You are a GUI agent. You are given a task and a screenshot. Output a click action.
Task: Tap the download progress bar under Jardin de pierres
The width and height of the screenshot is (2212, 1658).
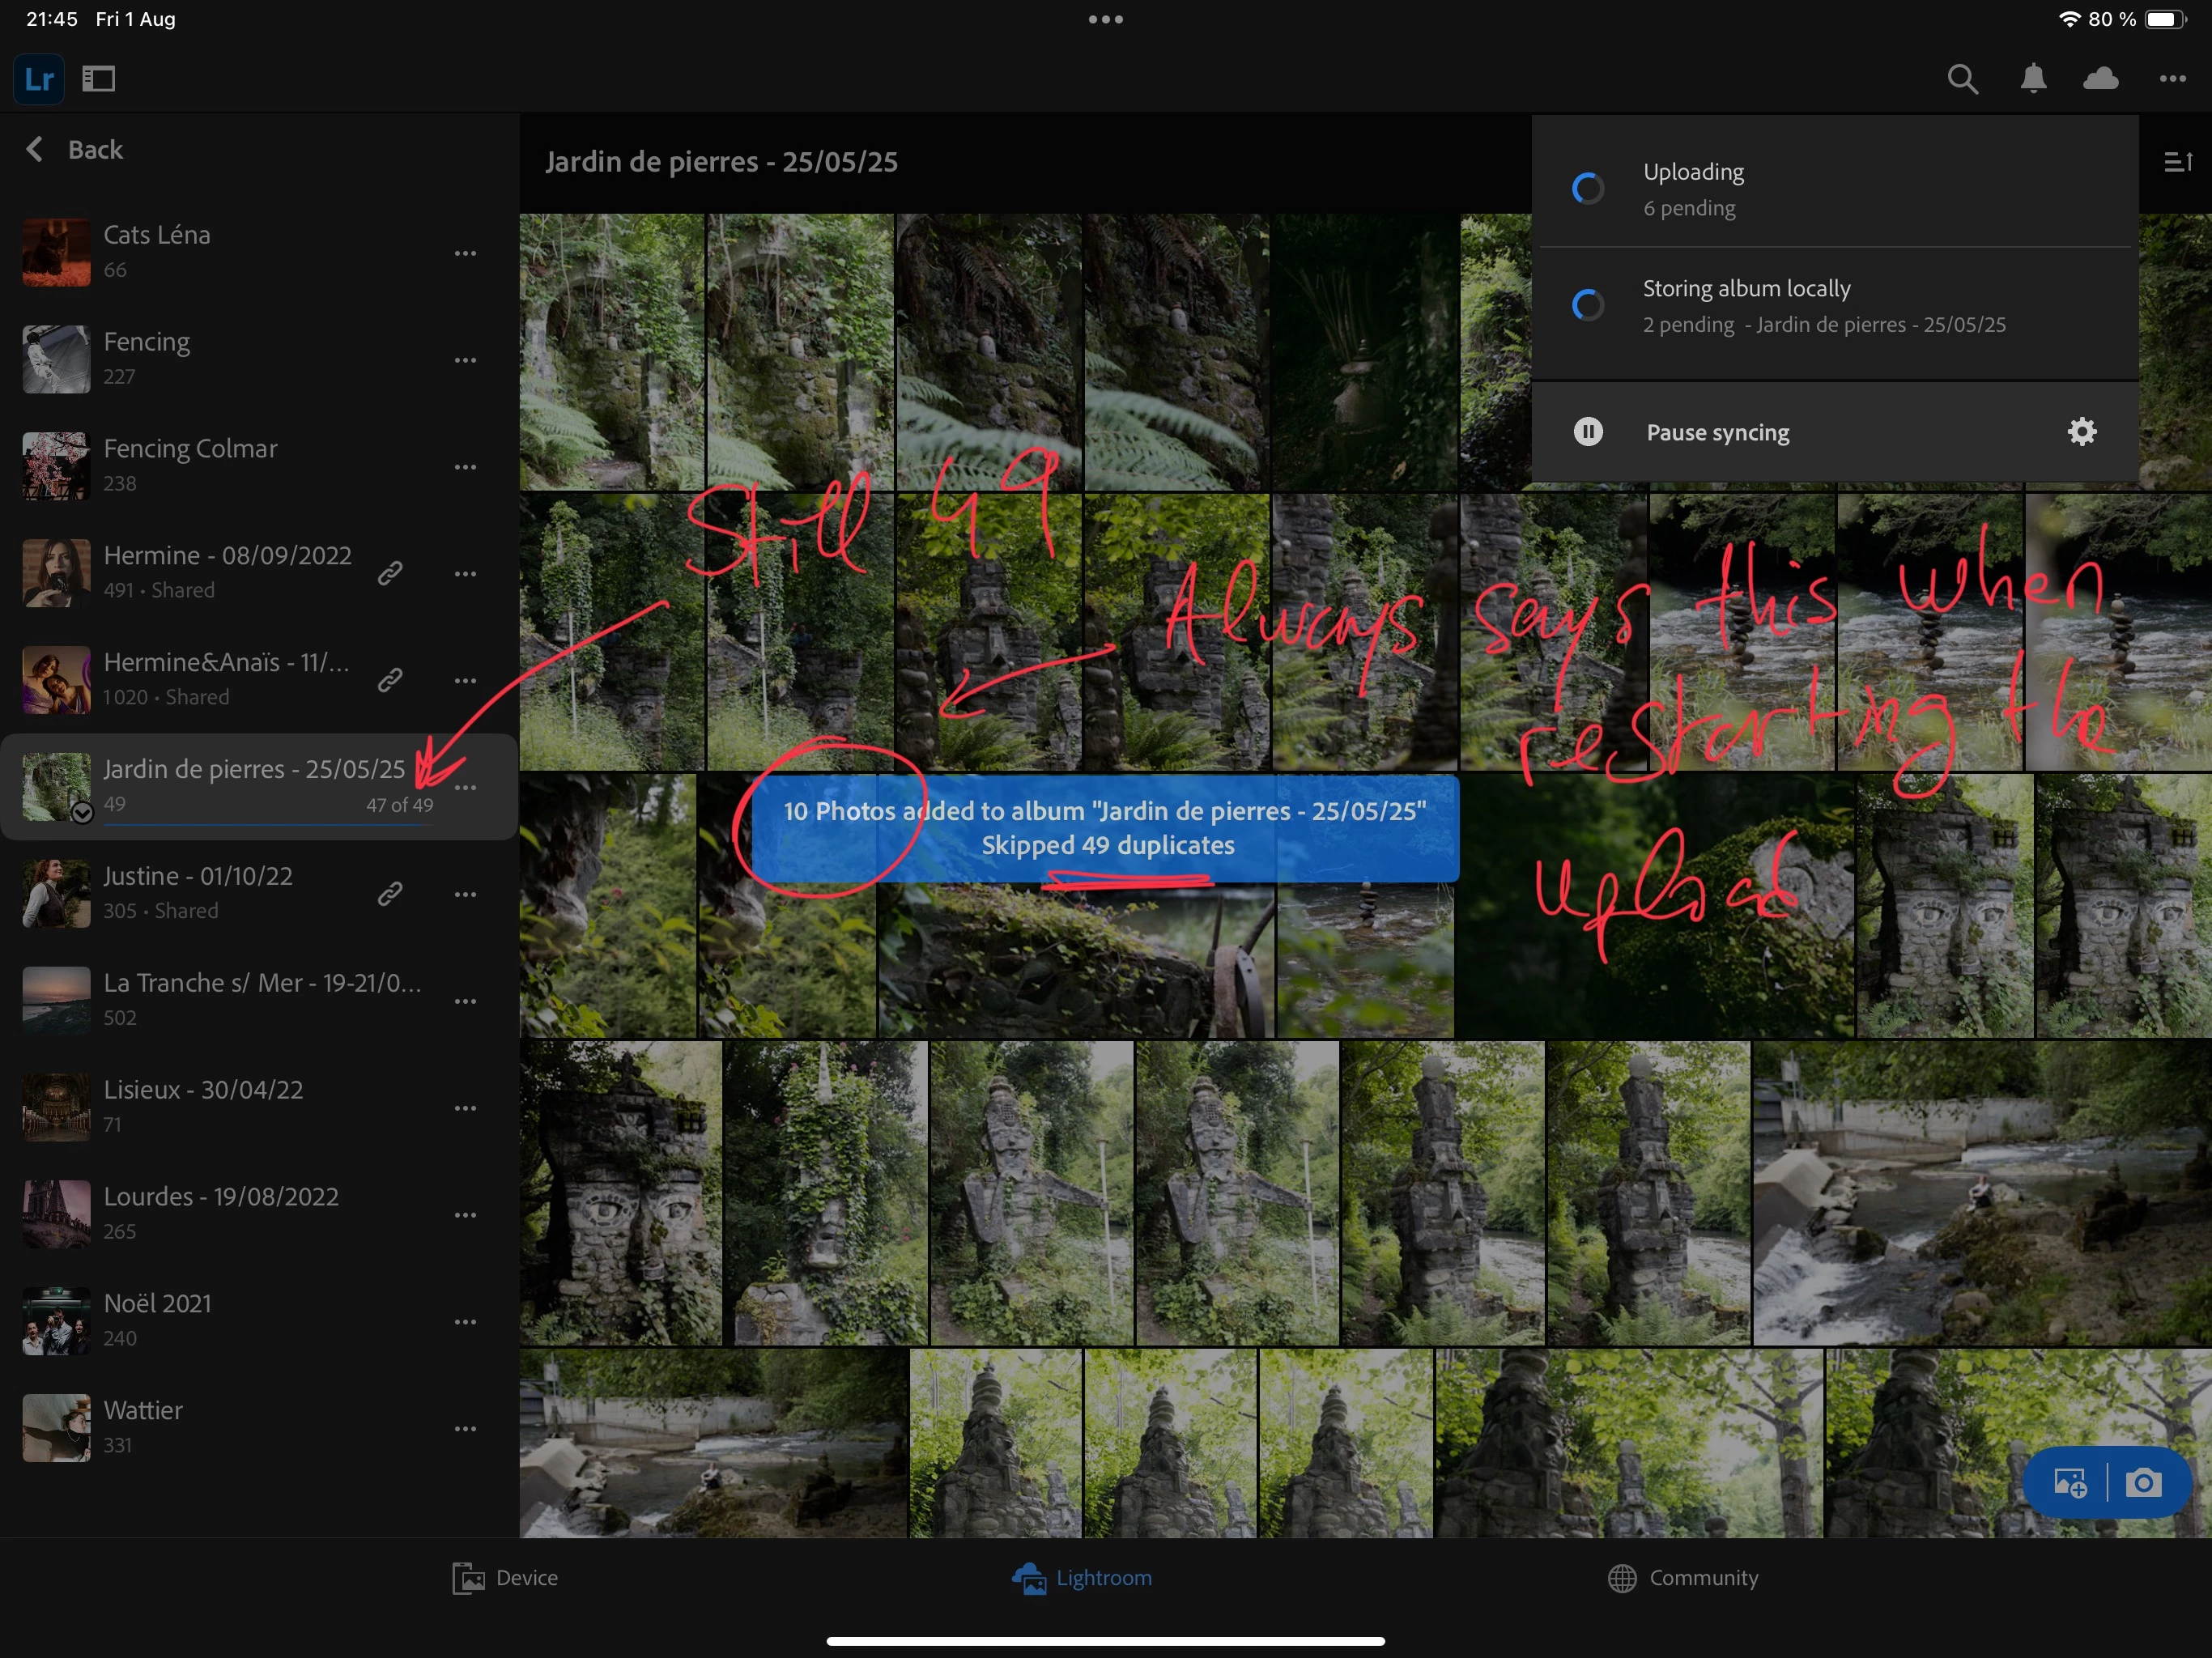(x=267, y=825)
